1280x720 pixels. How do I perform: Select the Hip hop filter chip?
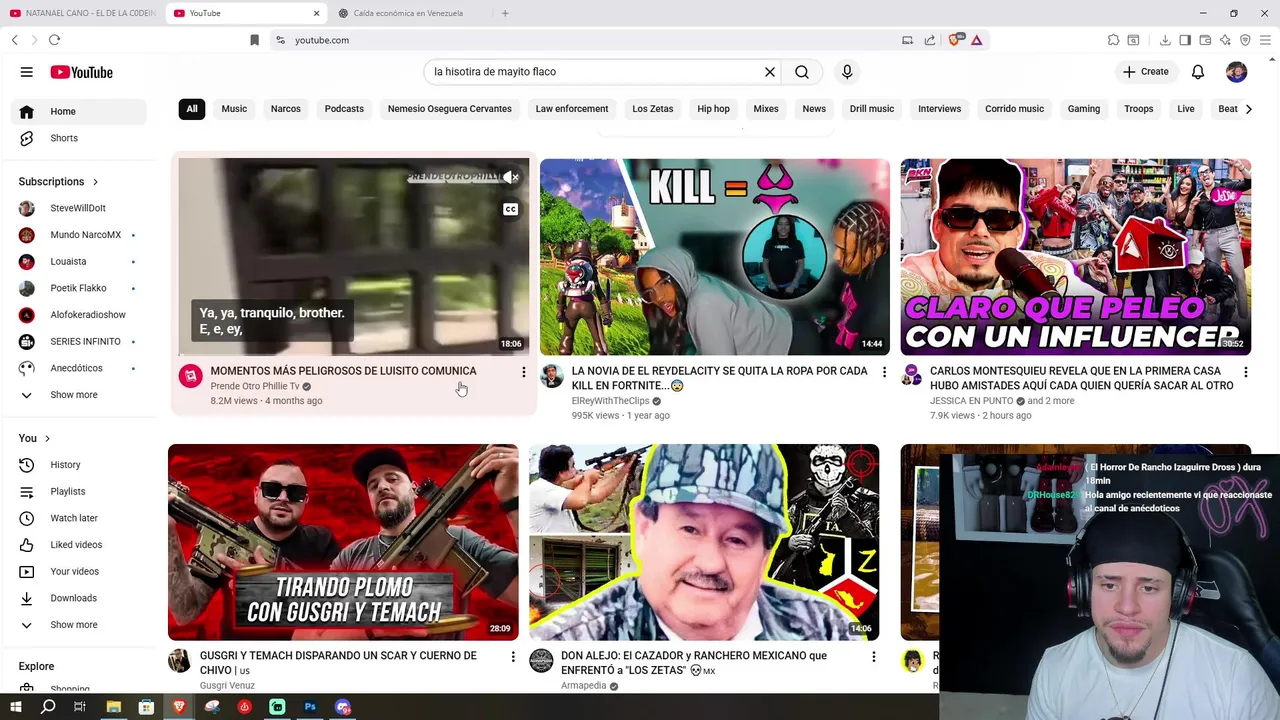tap(714, 109)
